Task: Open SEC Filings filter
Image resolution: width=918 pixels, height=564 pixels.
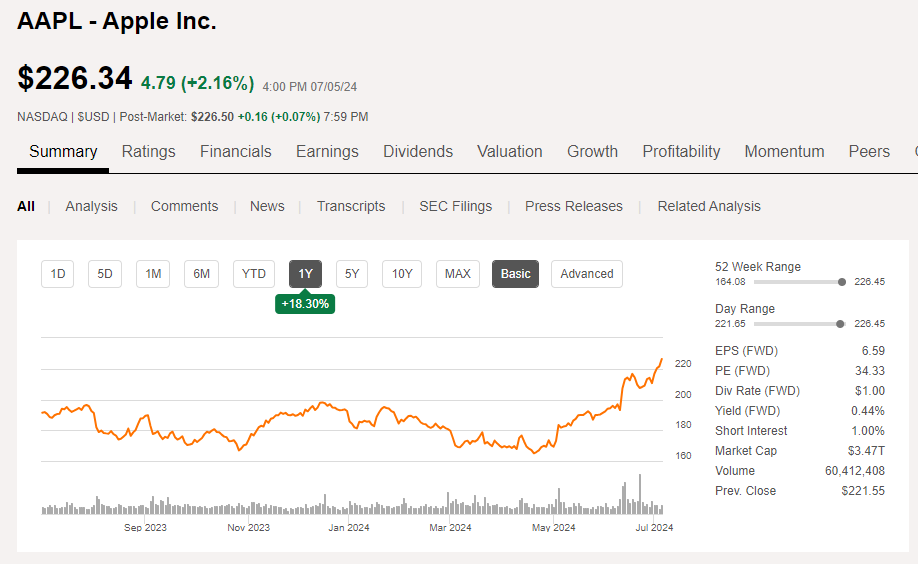Action: pyautogui.click(x=455, y=206)
